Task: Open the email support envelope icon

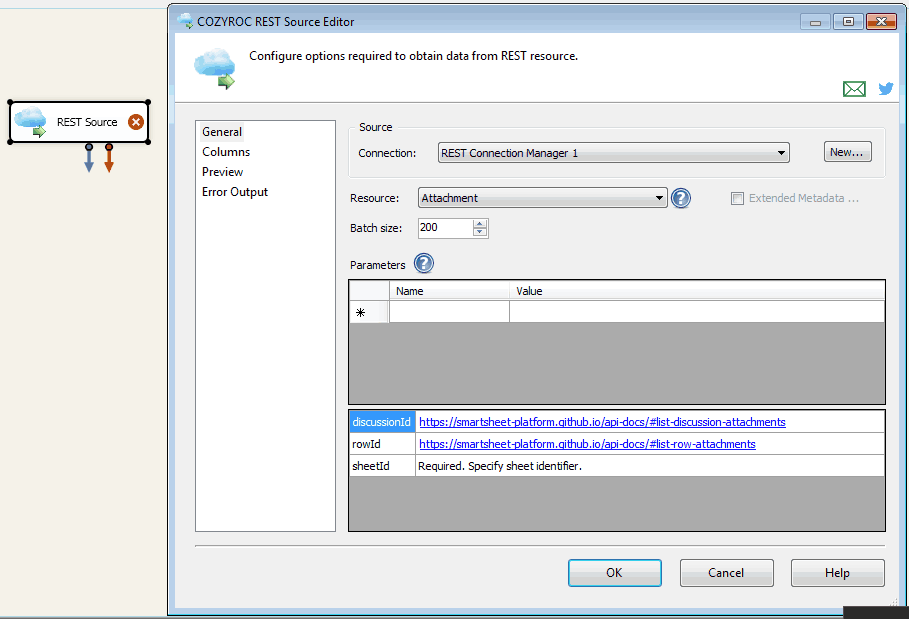Action: pyautogui.click(x=854, y=89)
